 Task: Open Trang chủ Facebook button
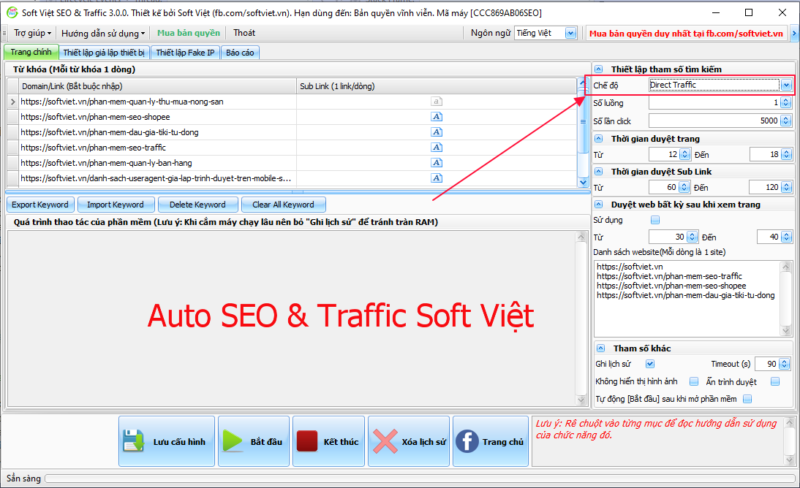click(490, 442)
